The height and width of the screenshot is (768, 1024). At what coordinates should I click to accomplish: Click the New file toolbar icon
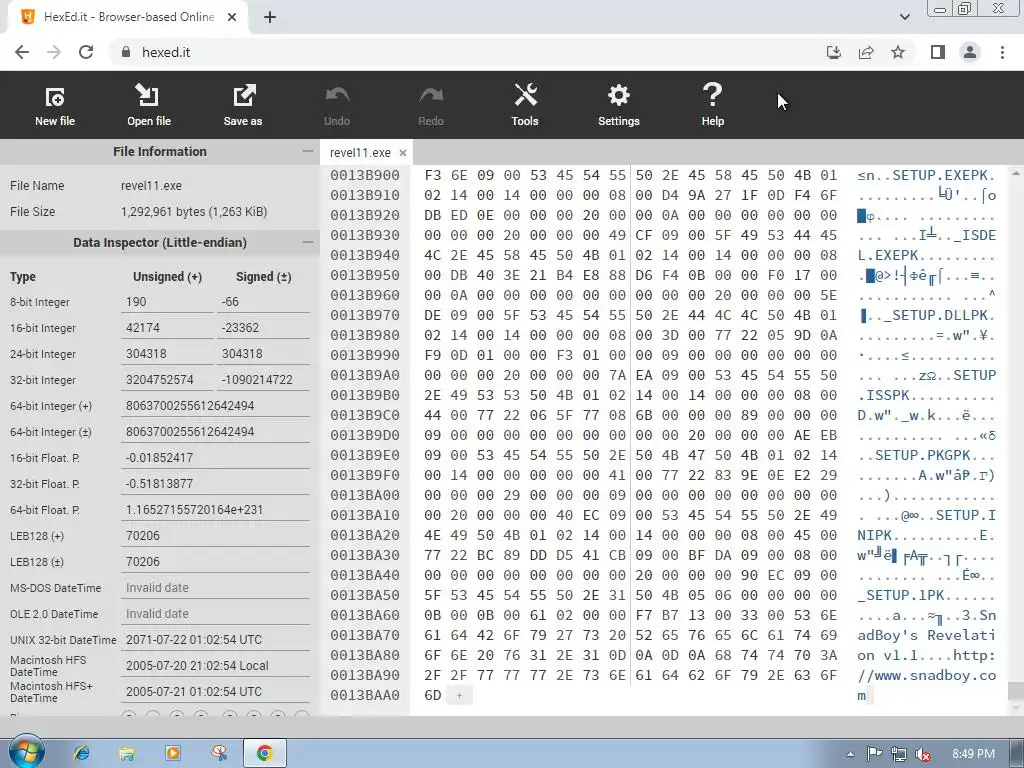(55, 104)
